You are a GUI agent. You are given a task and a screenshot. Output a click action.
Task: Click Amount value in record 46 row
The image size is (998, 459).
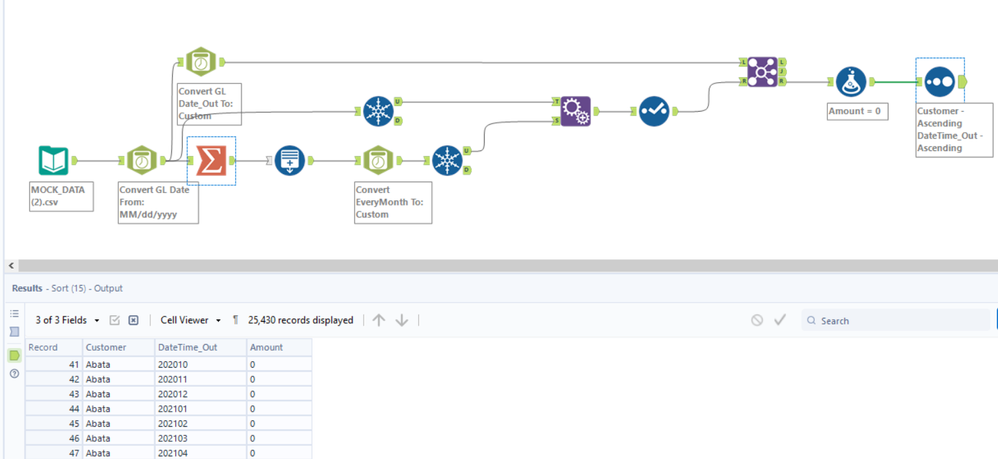[279, 437]
